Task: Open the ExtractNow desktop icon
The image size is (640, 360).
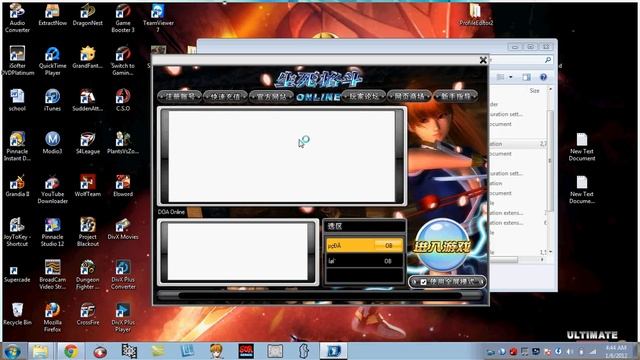Action: (52, 16)
